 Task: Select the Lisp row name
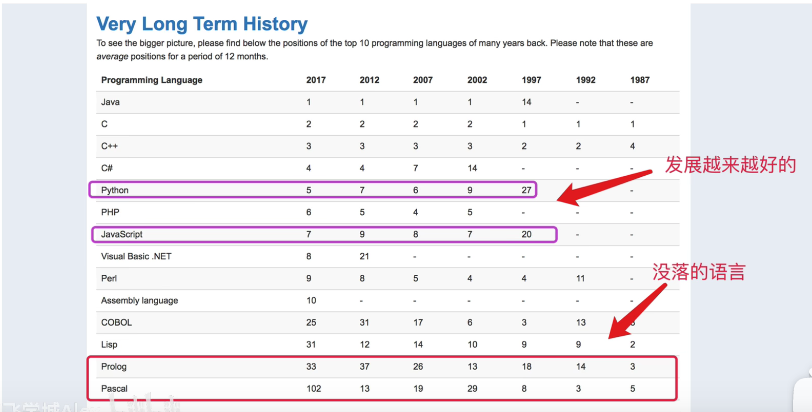[109, 345]
